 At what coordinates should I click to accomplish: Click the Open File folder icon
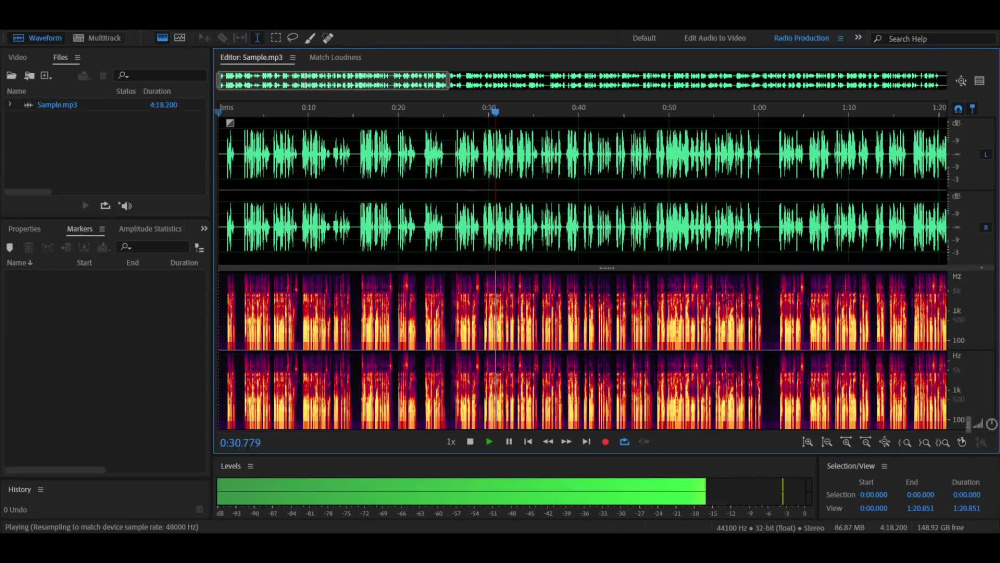click(11, 75)
